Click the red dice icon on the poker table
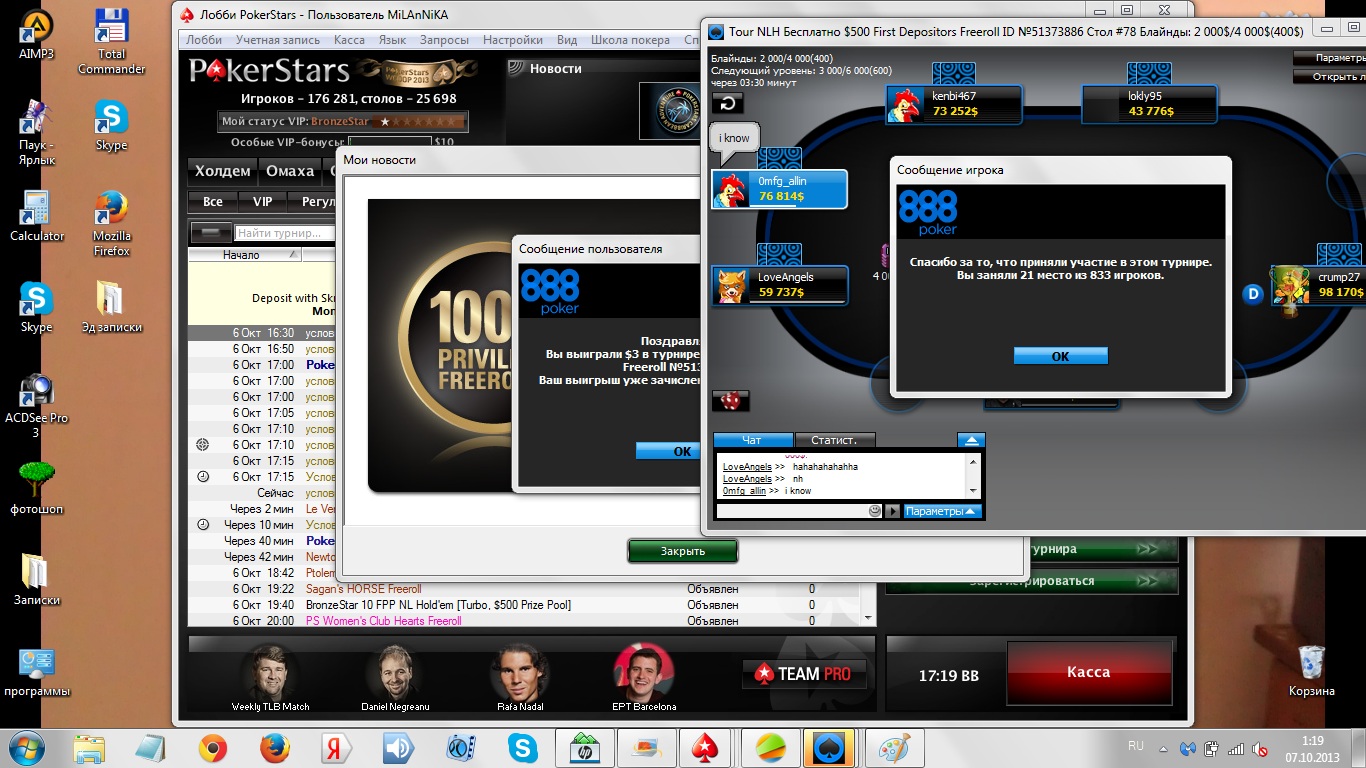The image size is (1366, 768). pyautogui.click(x=730, y=401)
